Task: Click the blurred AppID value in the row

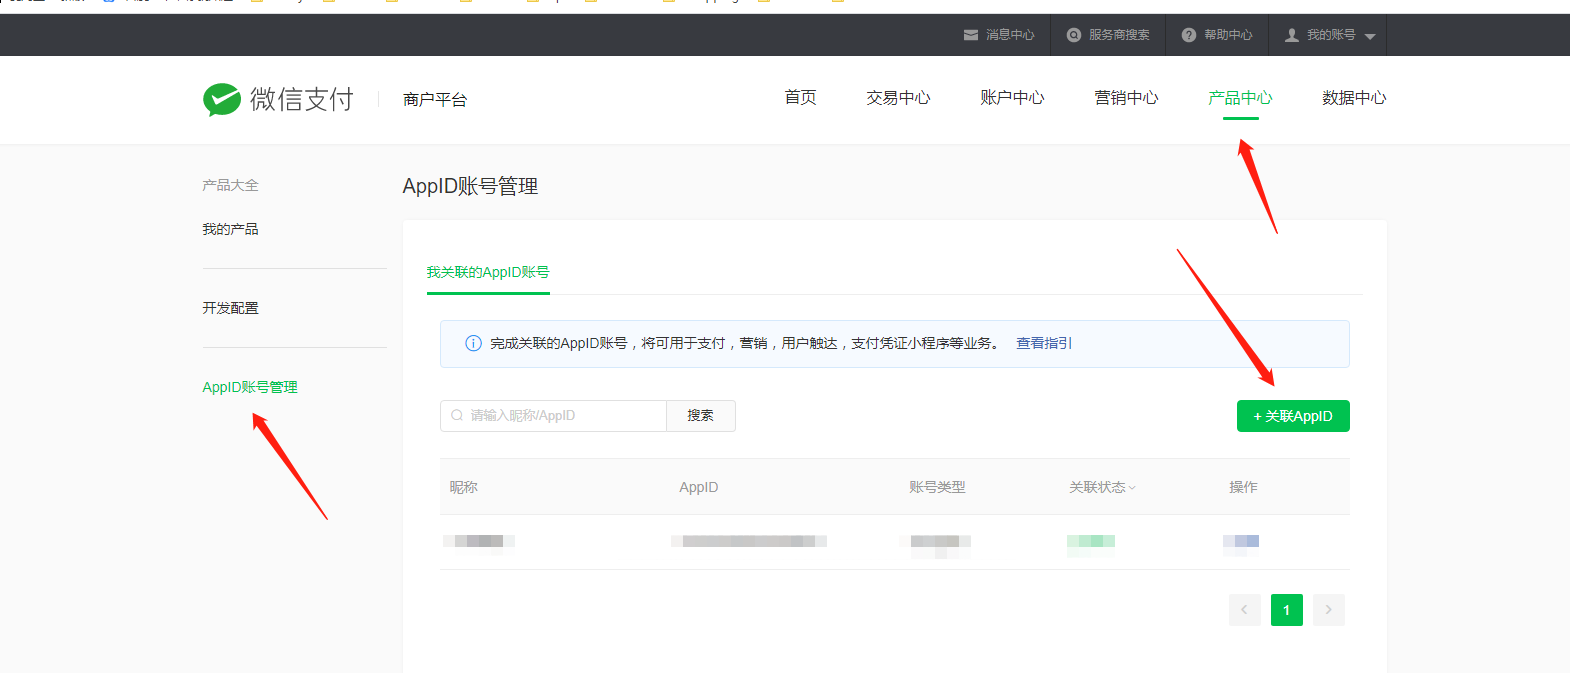Action: 749,541
